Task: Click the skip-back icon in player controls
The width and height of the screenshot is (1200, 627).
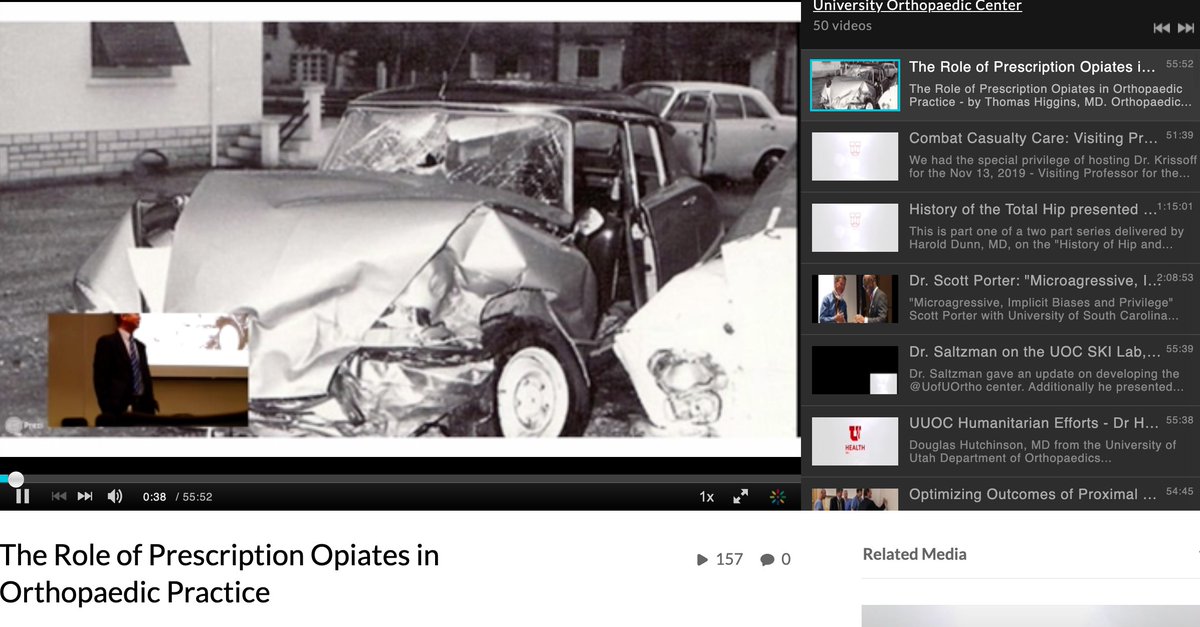Action: 59,495
